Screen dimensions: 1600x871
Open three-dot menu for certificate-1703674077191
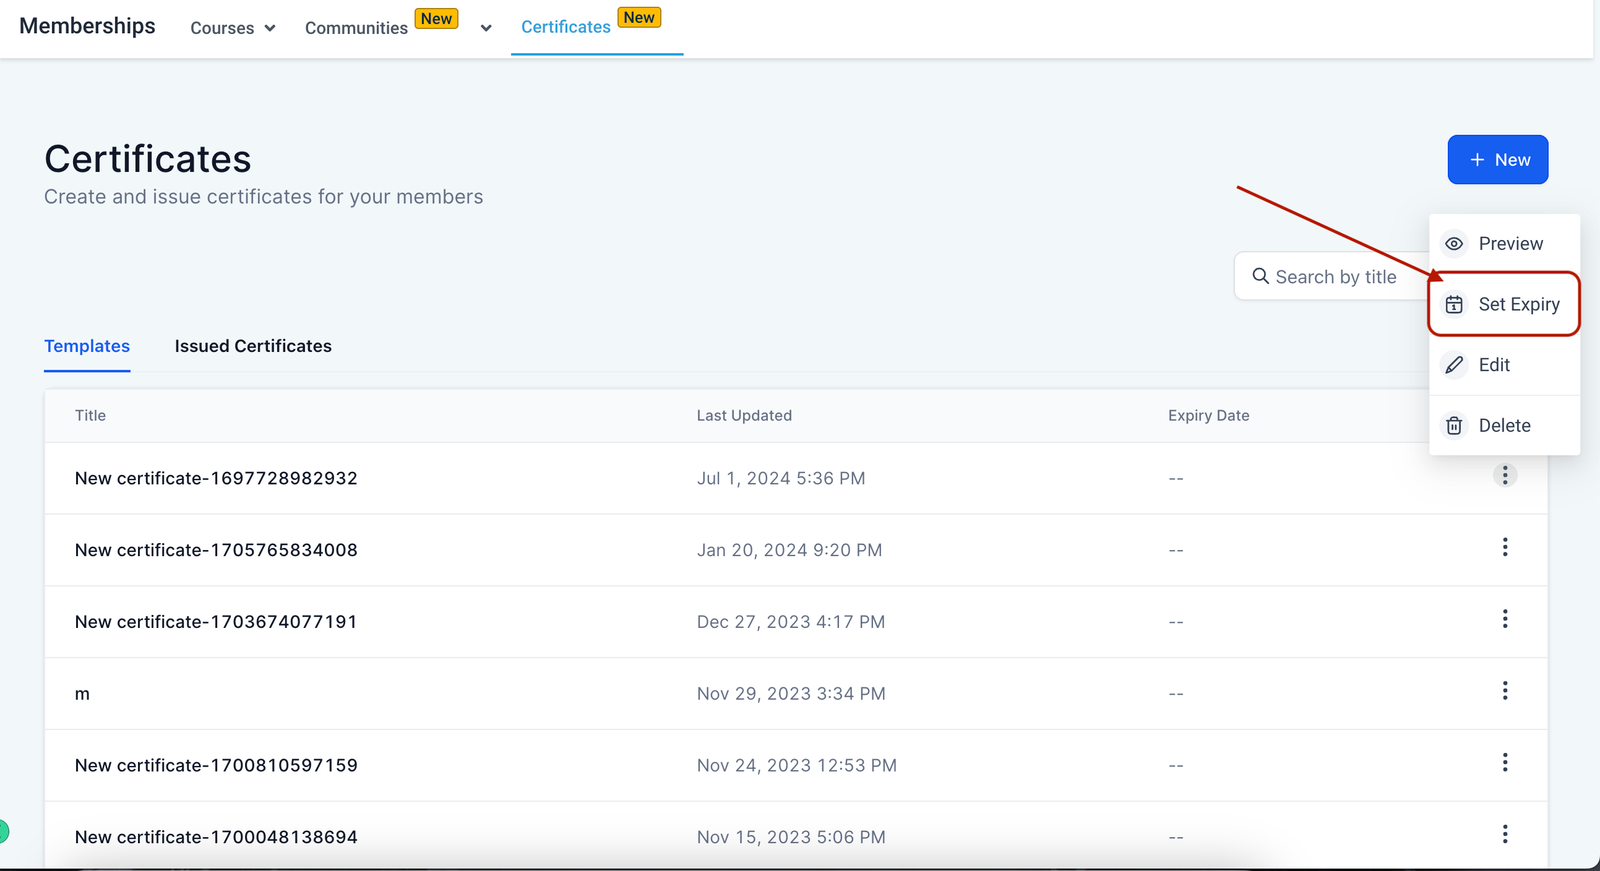coord(1504,619)
